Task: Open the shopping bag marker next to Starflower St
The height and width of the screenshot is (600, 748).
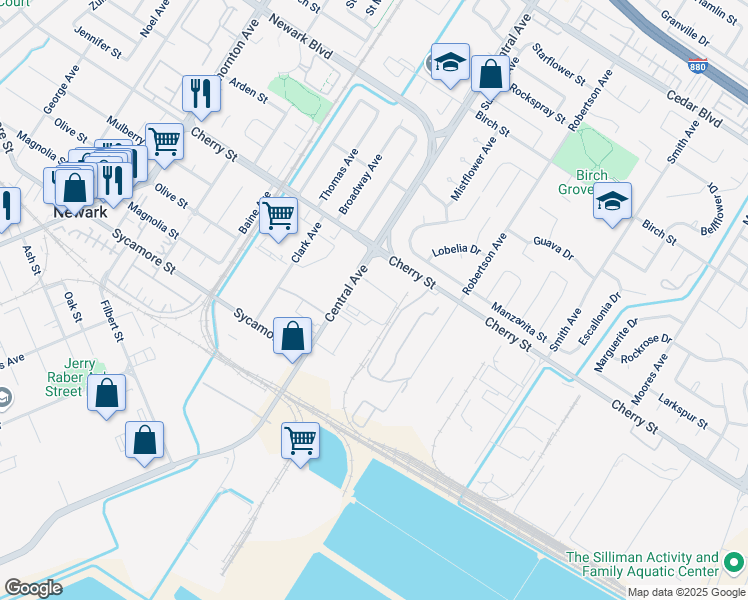Action: [x=490, y=76]
